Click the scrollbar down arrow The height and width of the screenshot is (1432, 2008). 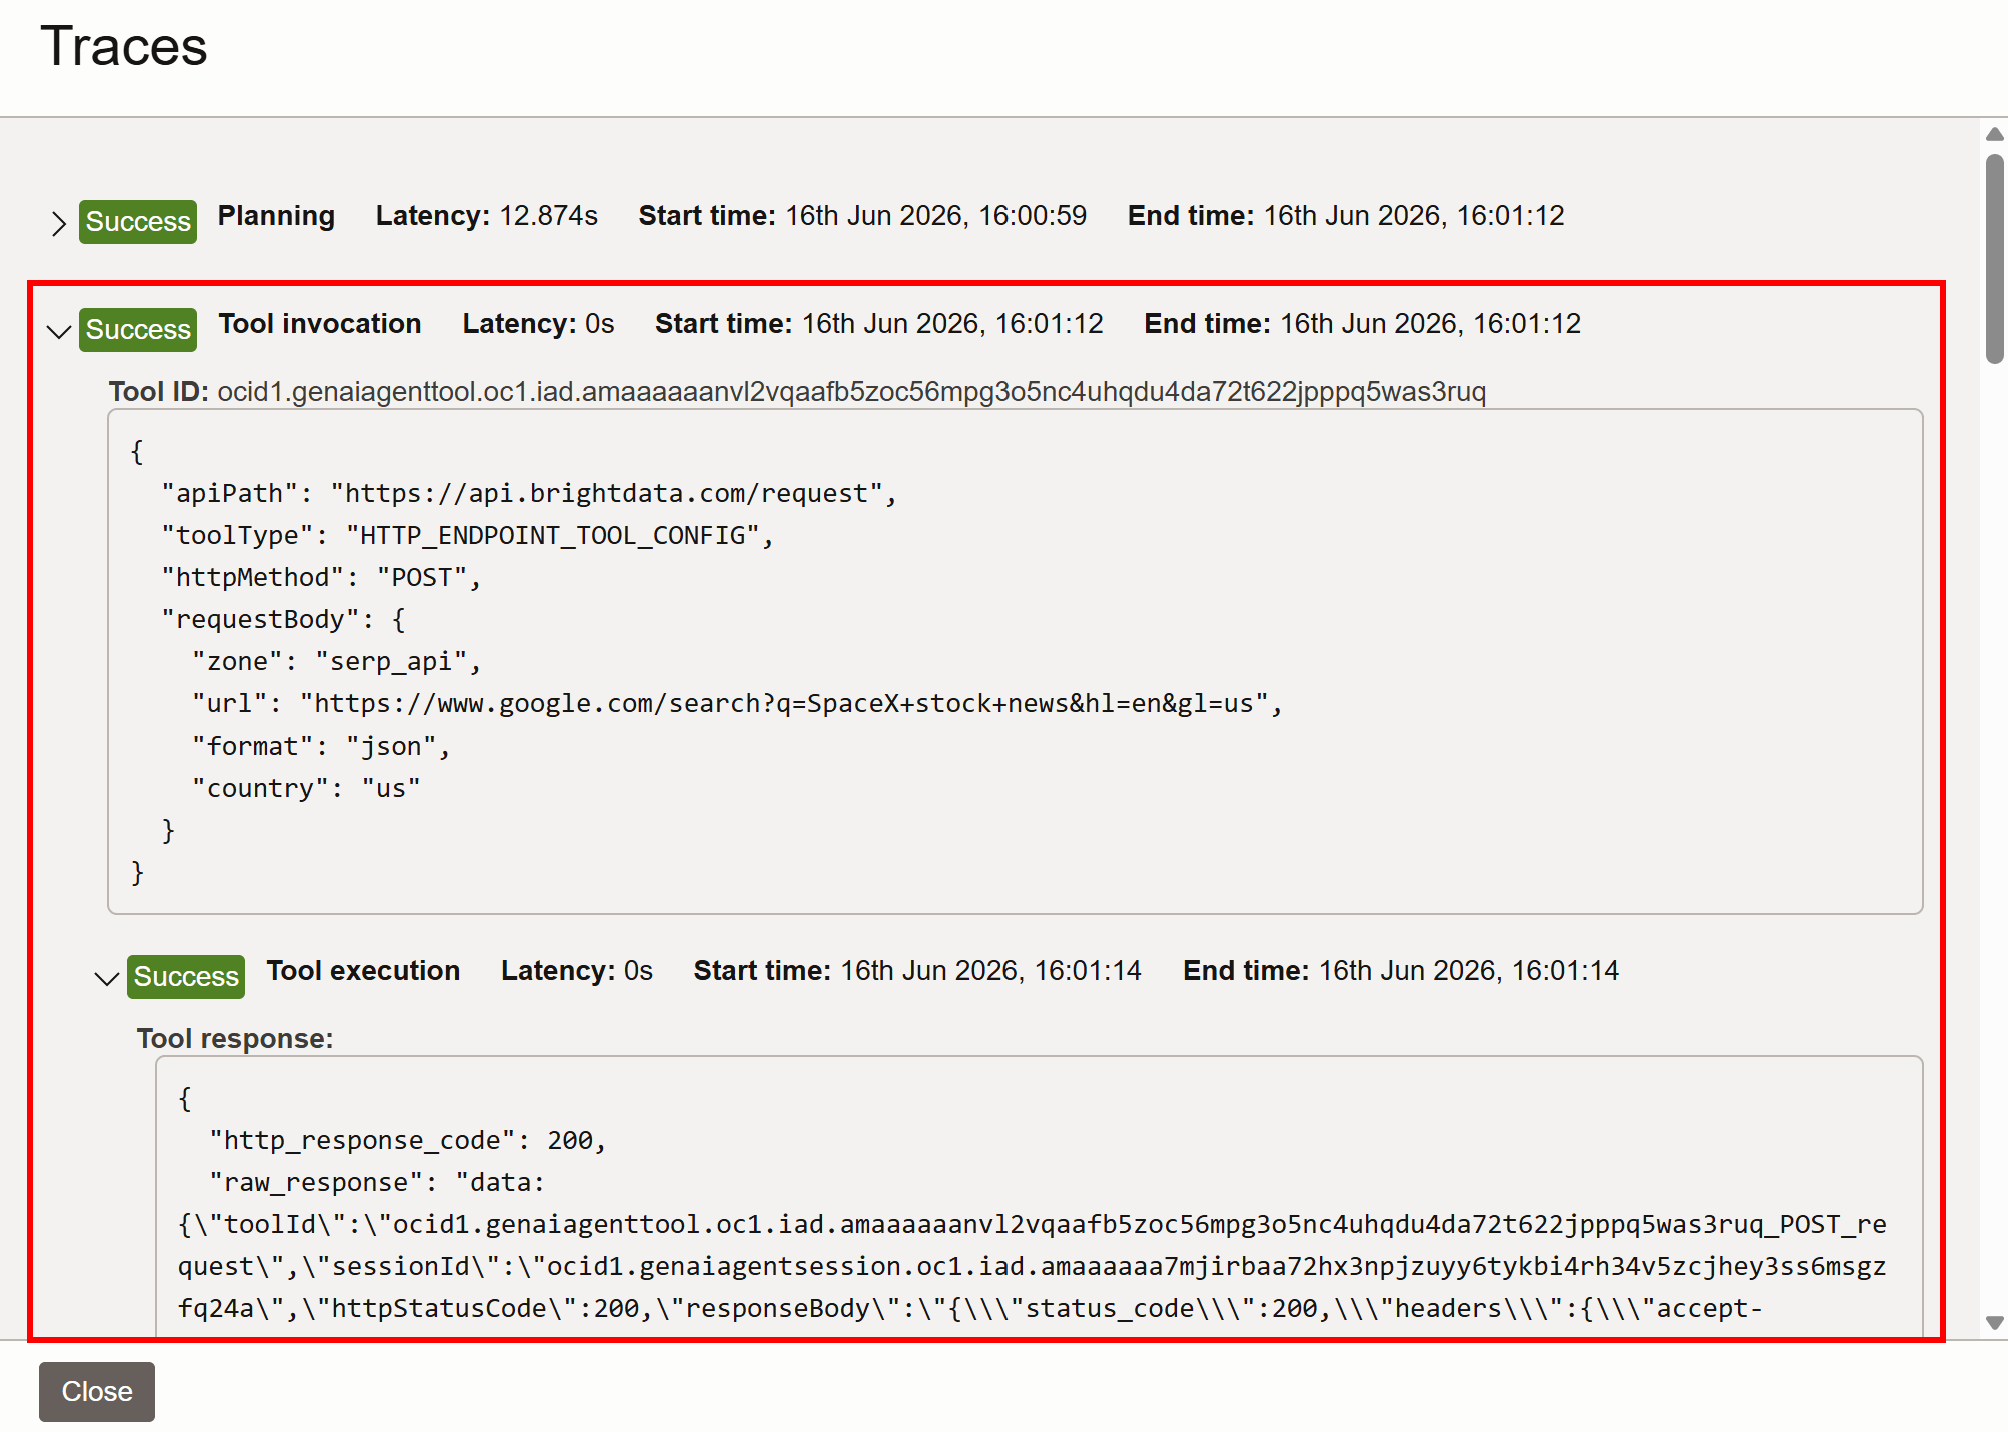1994,1322
